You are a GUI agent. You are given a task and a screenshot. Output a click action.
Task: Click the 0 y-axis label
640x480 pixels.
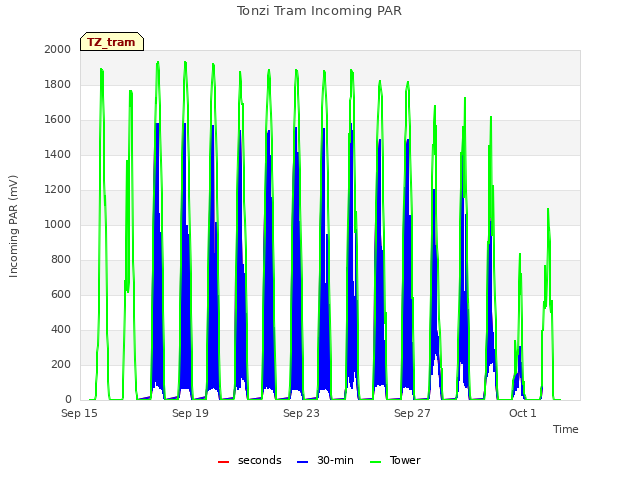point(68,399)
